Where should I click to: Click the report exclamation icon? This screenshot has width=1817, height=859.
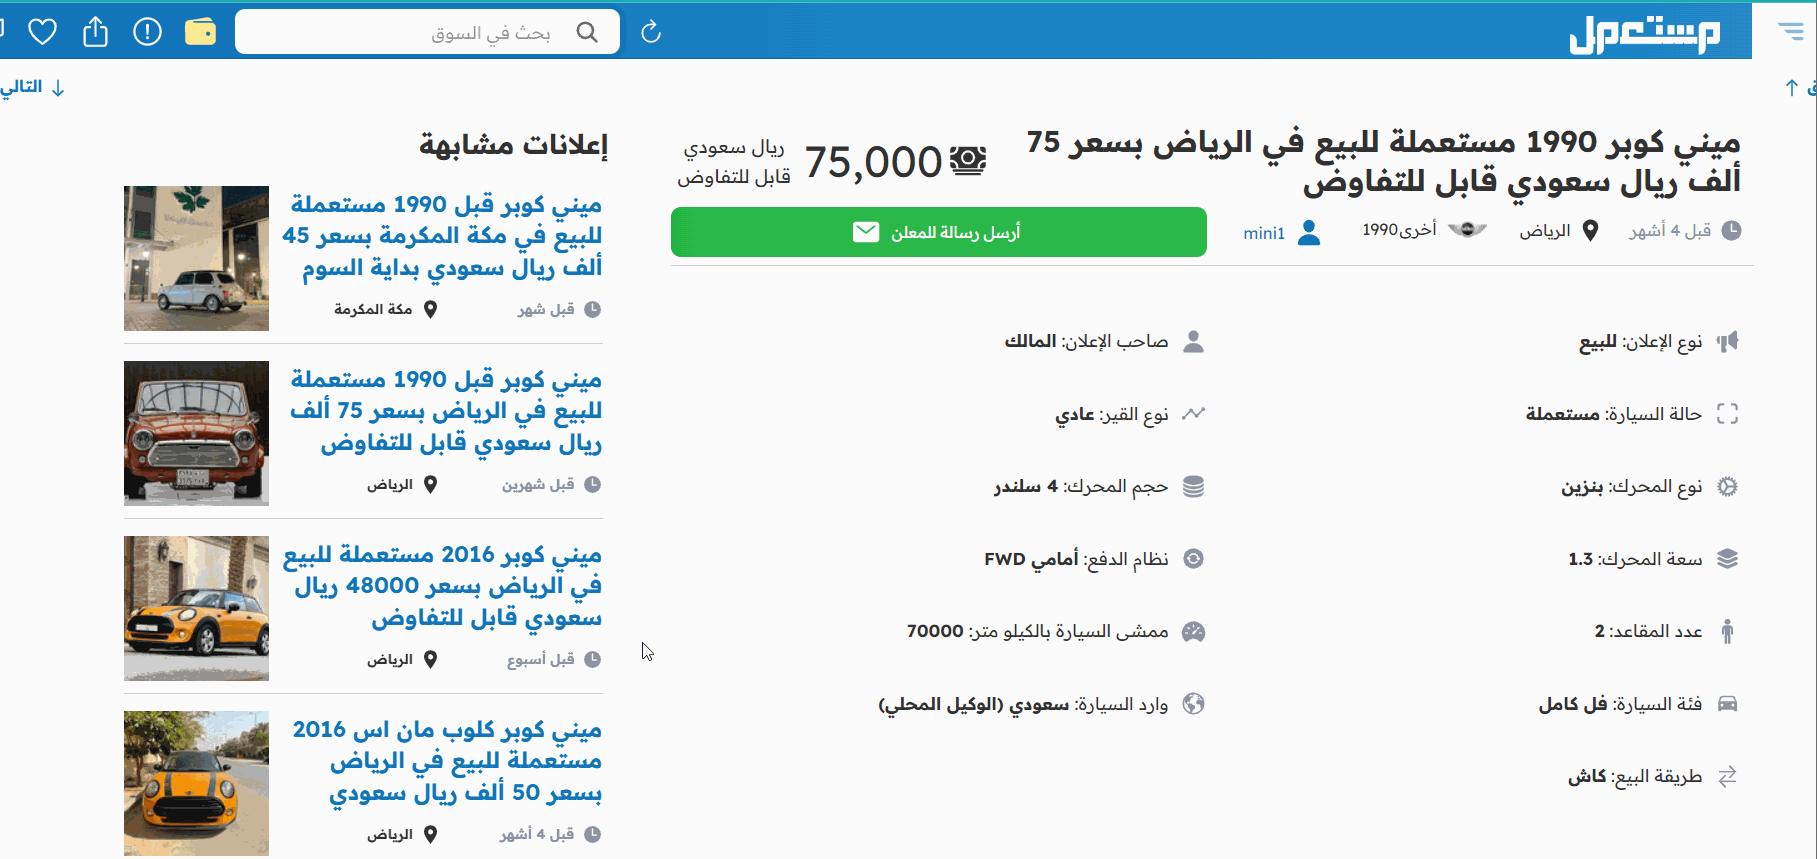pos(147,33)
